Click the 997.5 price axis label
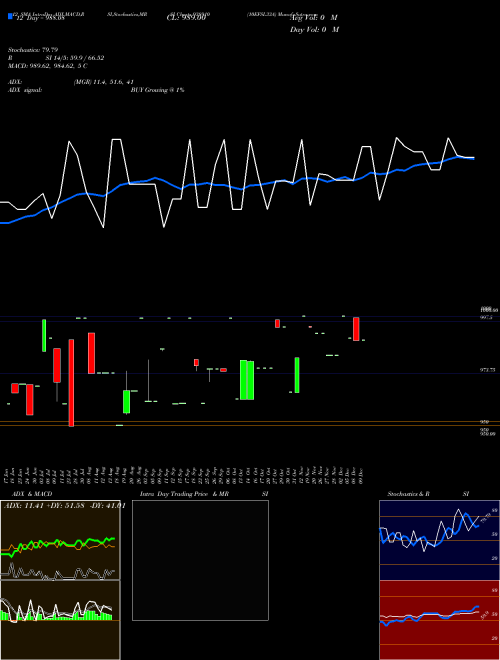 tap(486, 317)
